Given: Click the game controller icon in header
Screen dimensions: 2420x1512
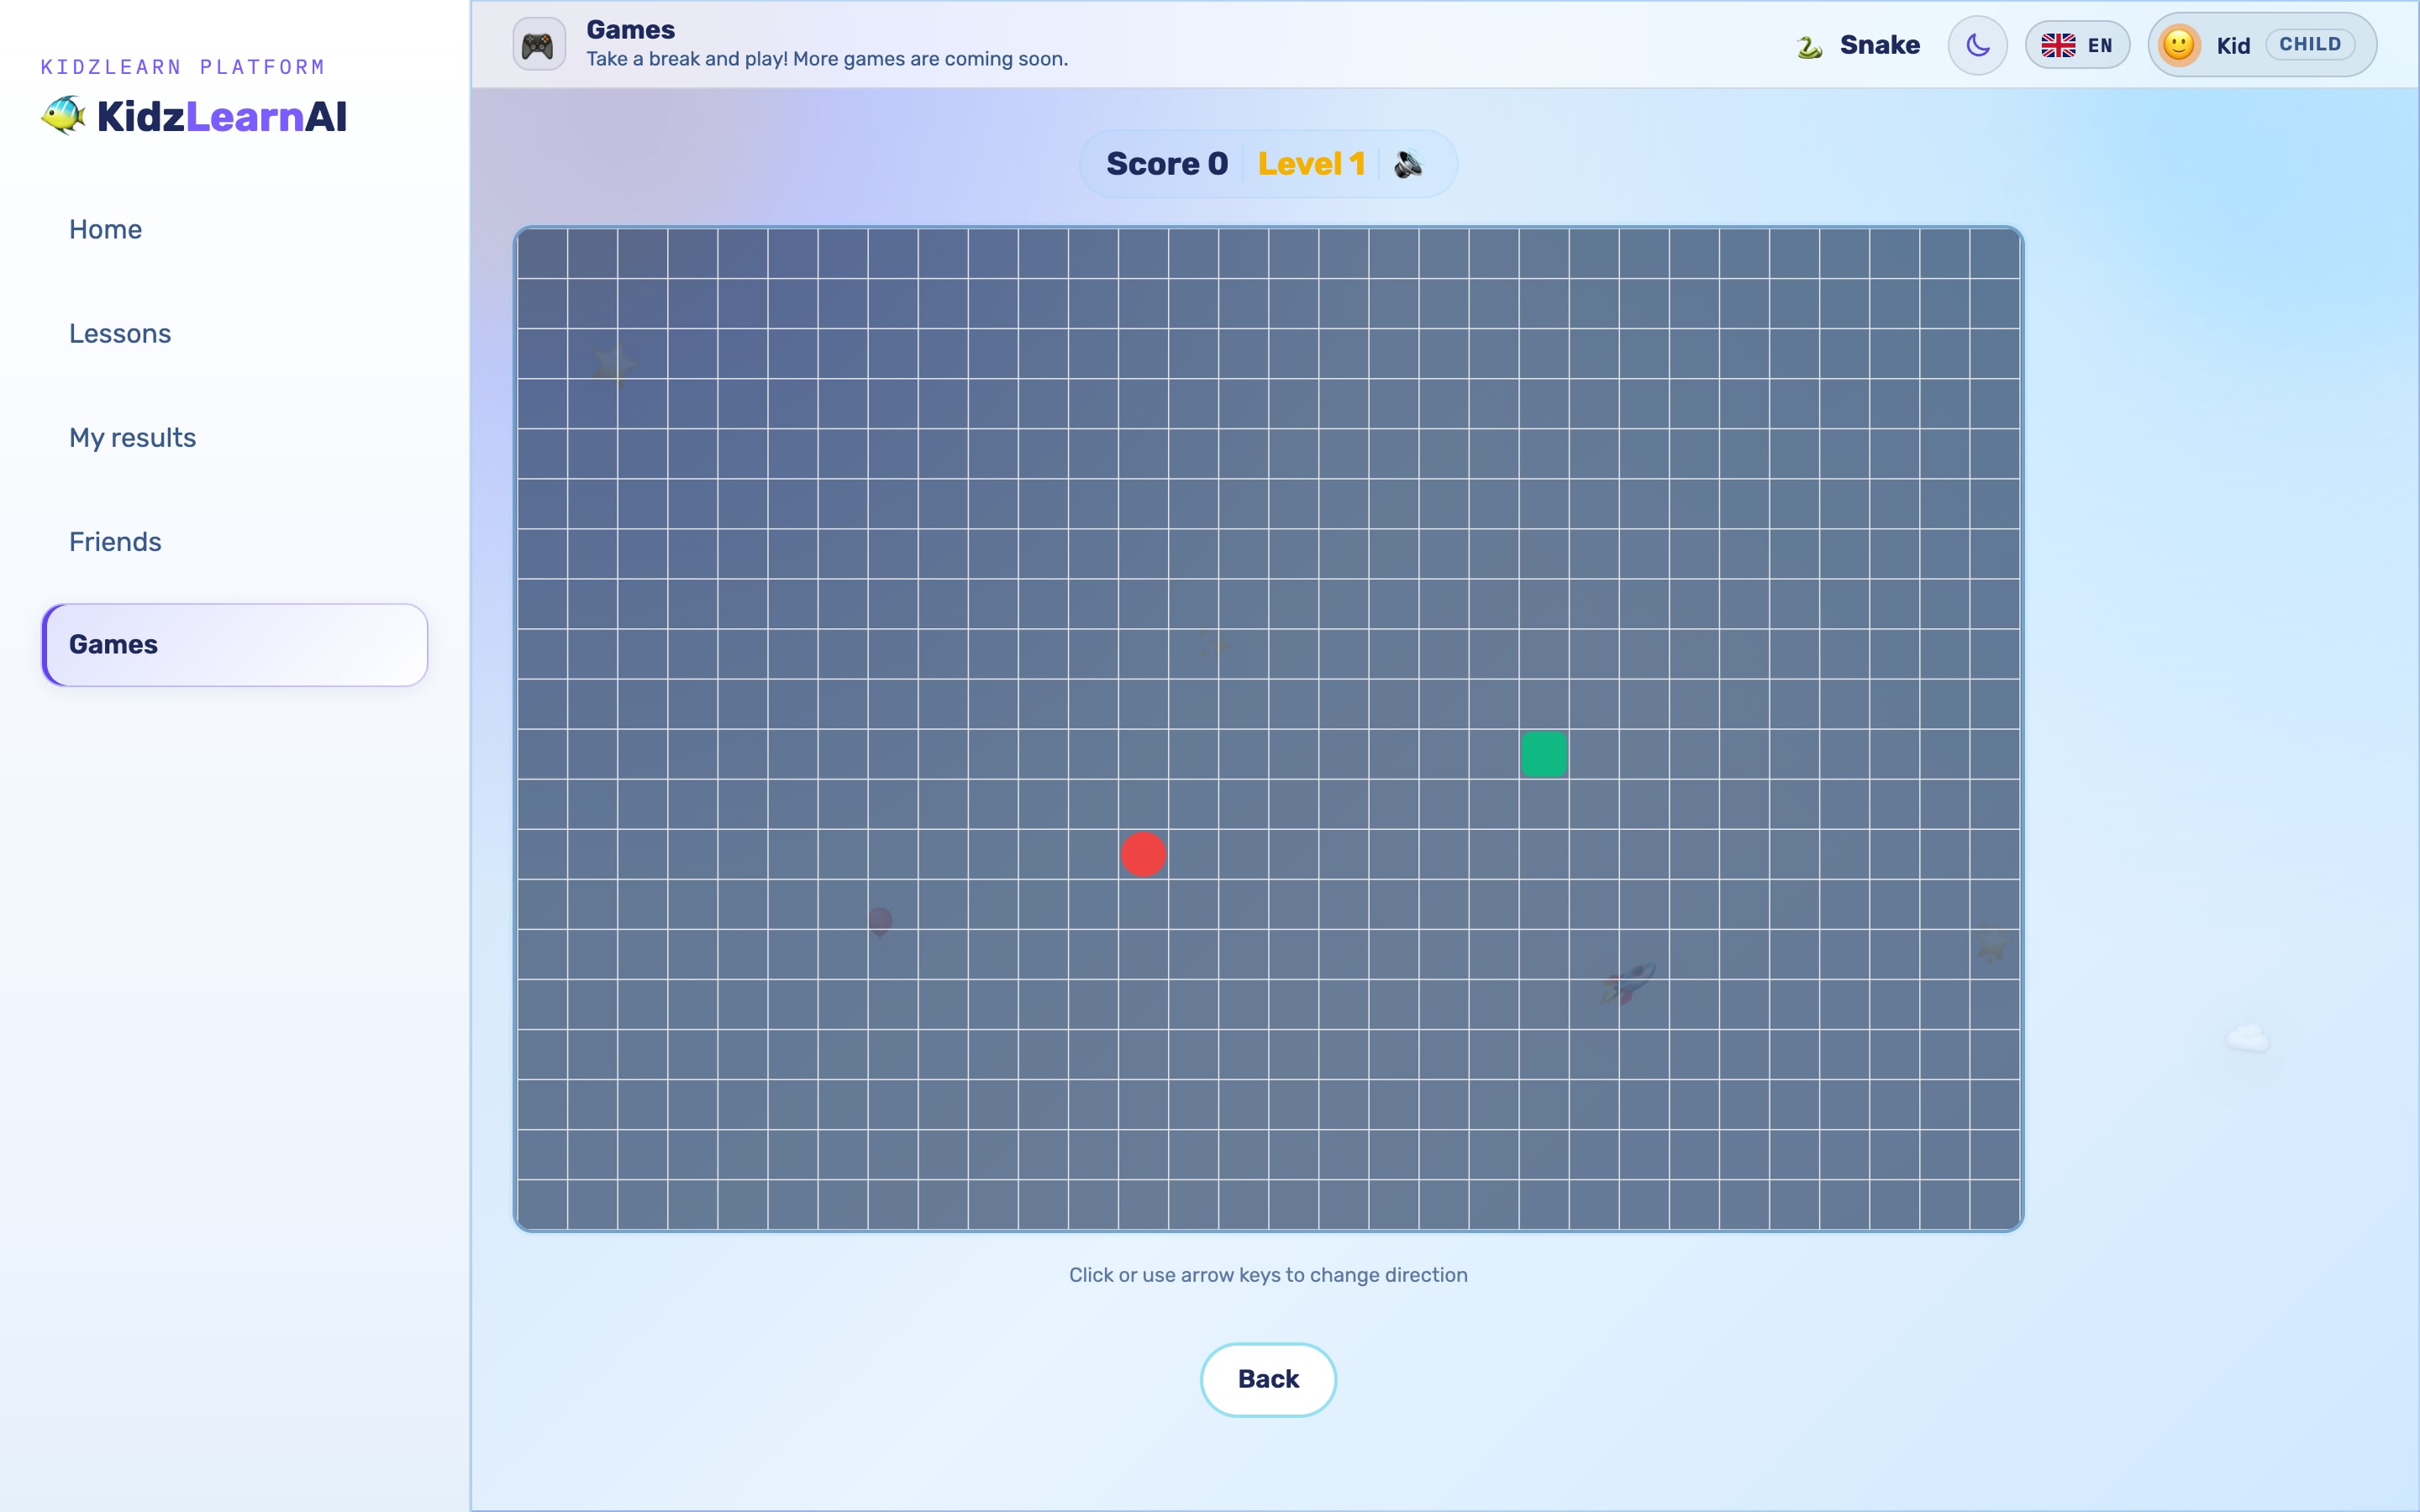Looking at the screenshot, I should point(539,45).
